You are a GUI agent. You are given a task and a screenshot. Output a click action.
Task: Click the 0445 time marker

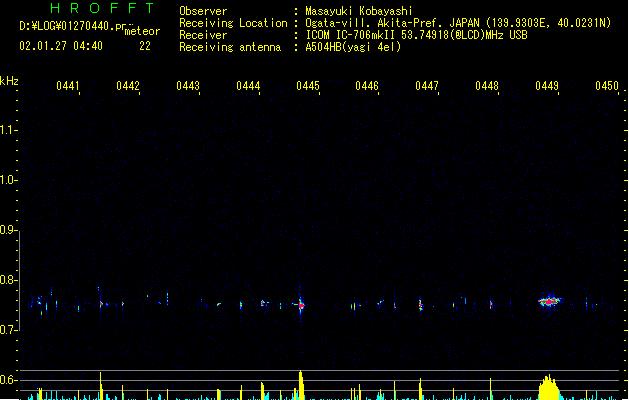click(308, 86)
